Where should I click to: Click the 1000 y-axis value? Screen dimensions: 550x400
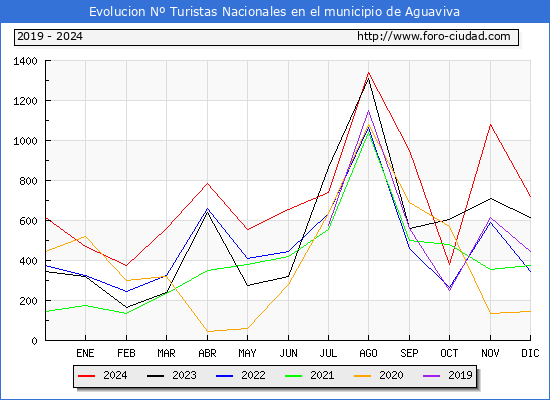[25, 141]
